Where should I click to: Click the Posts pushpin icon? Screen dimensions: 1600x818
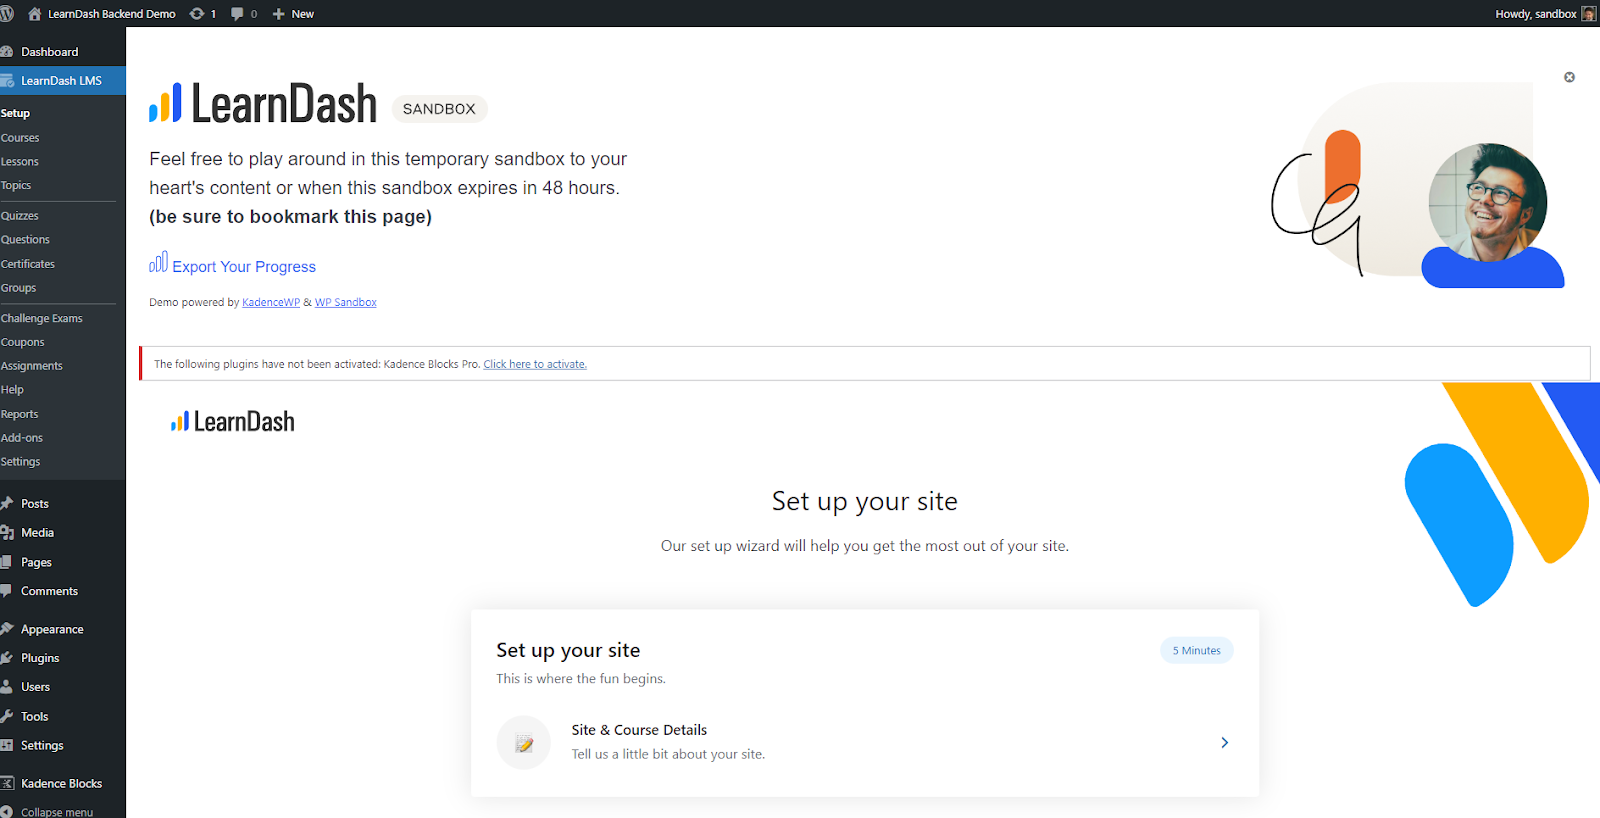pyautogui.click(x=7, y=504)
